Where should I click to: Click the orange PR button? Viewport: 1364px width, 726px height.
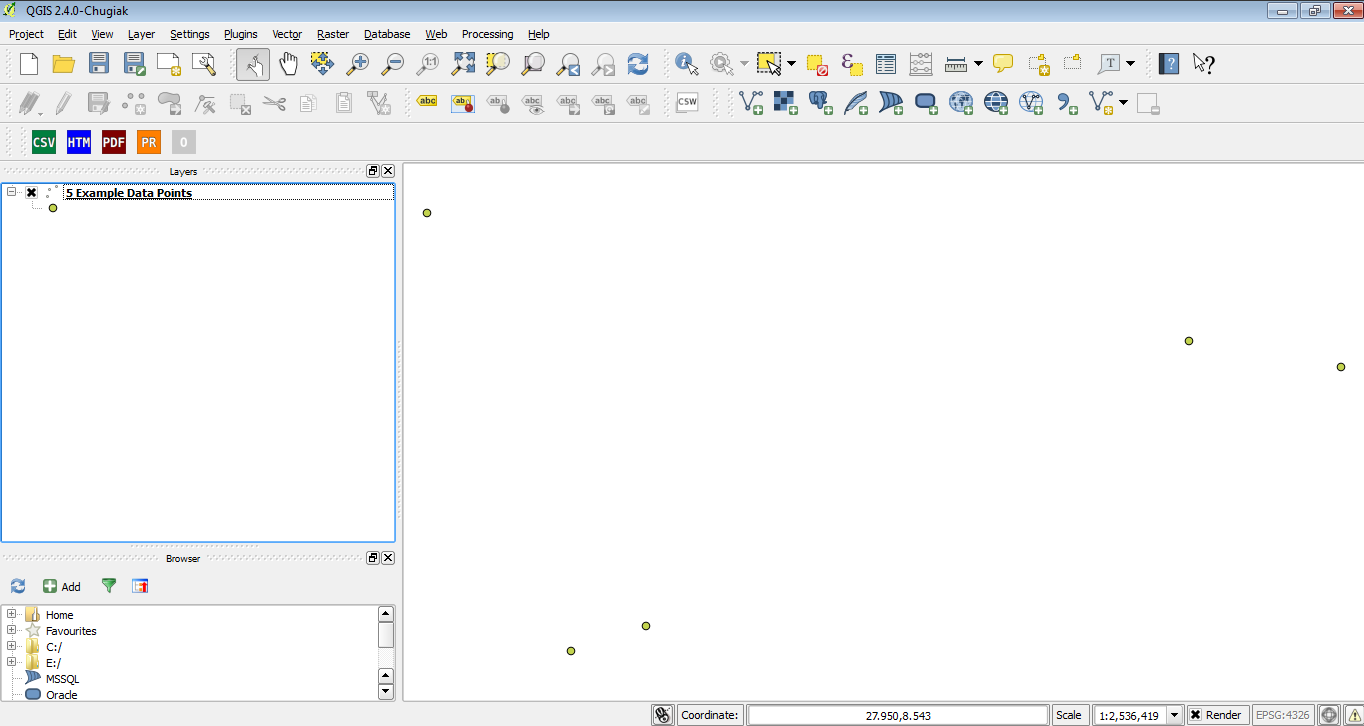click(149, 142)
